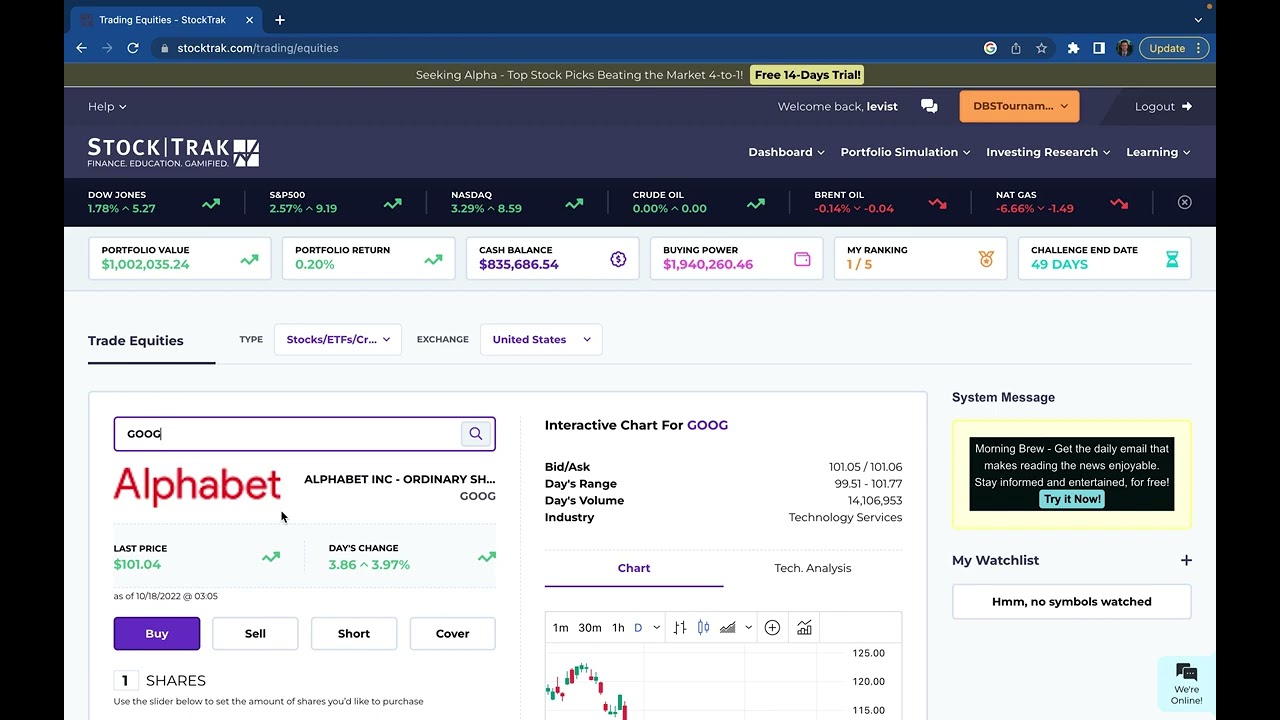The image size is (1280, 720).
Task: Click the Portfolio Value trend arrow icon
Action: coord(249,260)
